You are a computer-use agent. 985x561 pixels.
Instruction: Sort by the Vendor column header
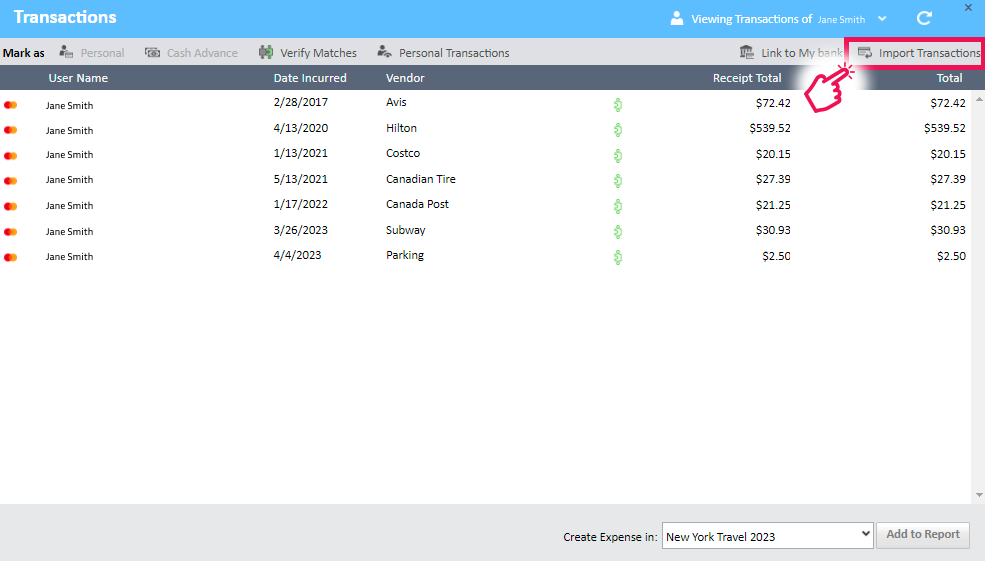click(x=405, y=78)
